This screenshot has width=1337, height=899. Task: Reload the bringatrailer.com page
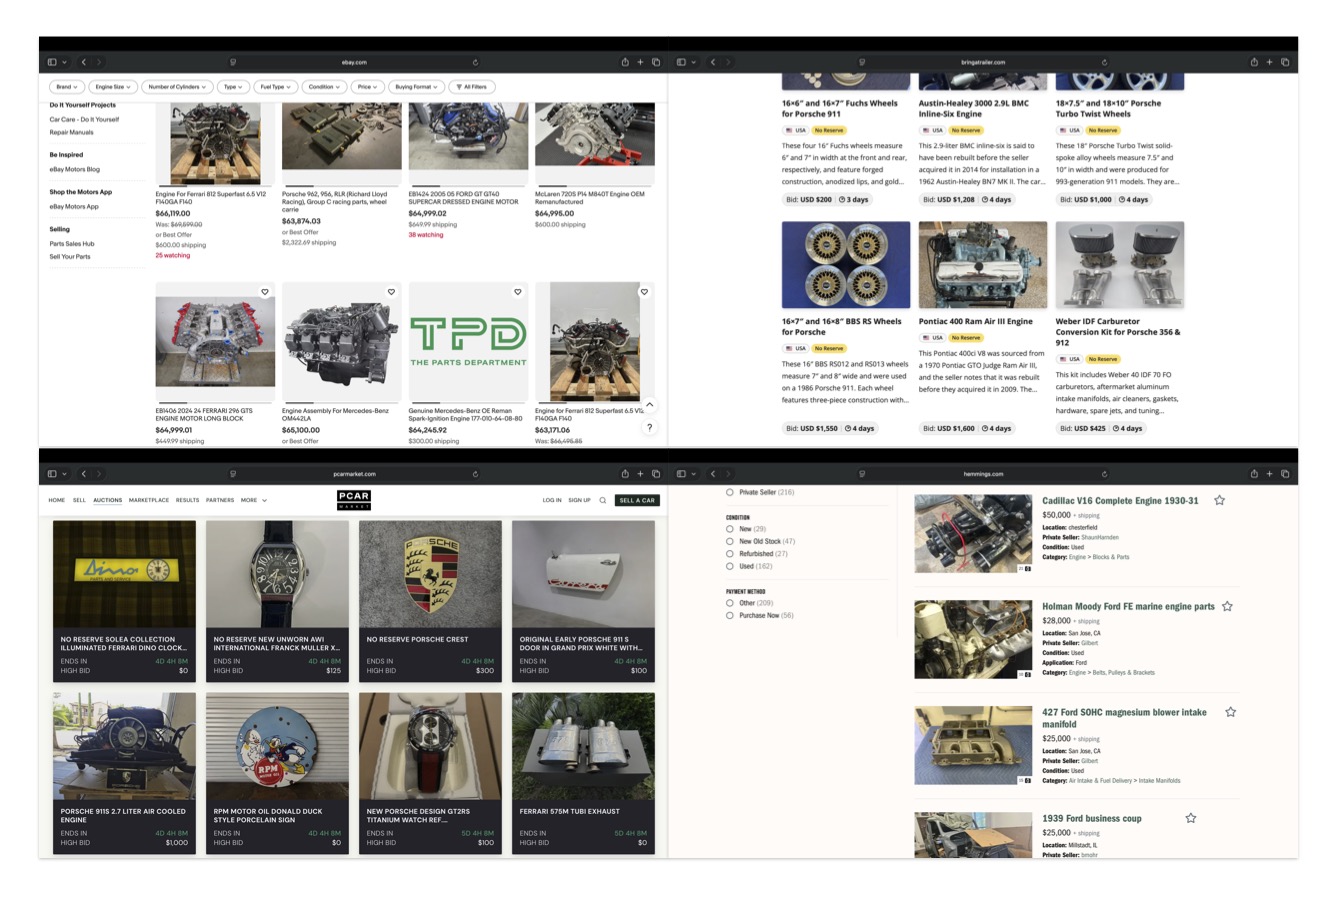[x=1104, y=62]
